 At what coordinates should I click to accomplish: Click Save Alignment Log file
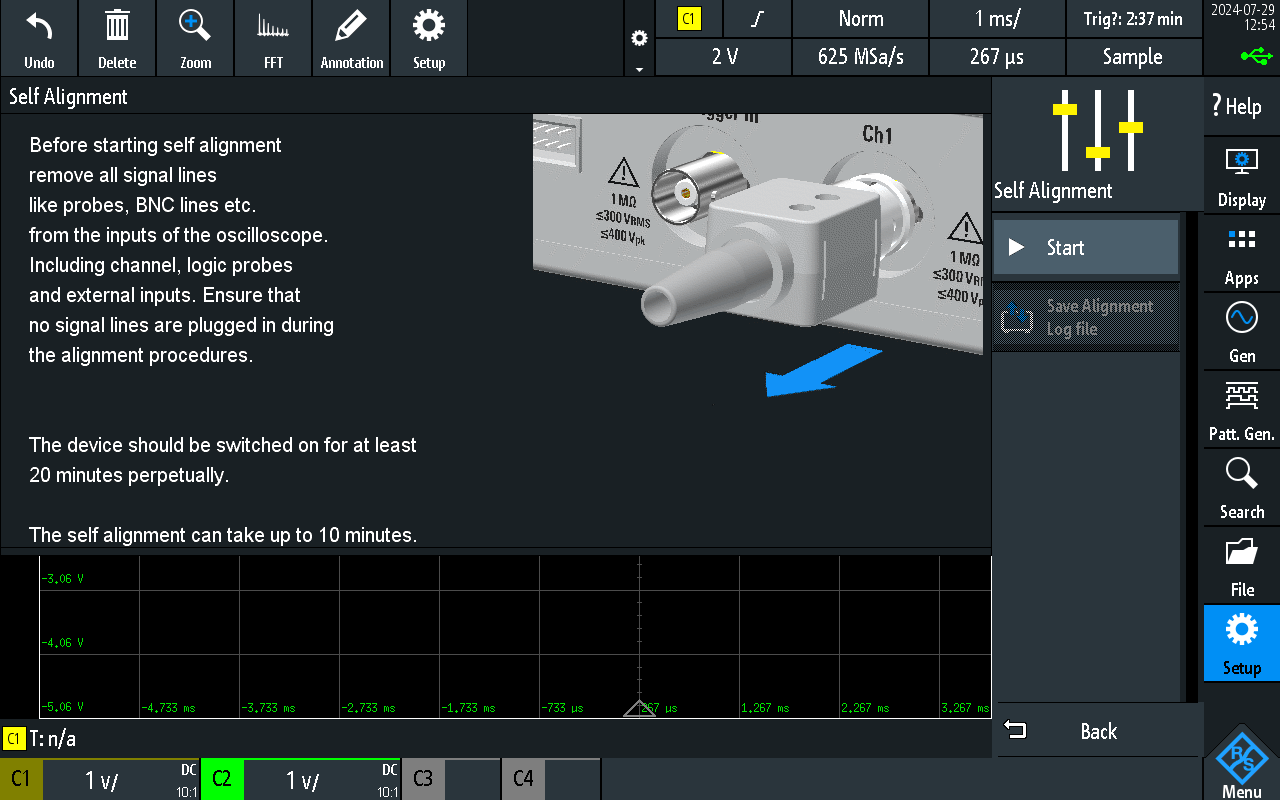pyautogui.click(x=1086, y=318)
